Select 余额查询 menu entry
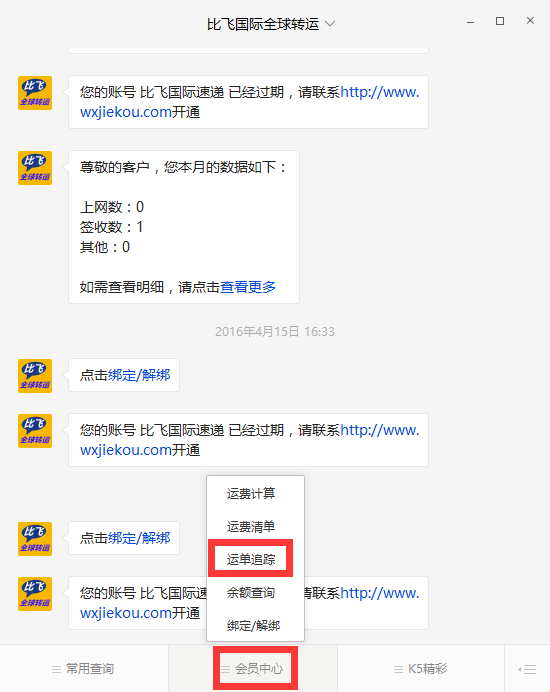 [251, 593]
